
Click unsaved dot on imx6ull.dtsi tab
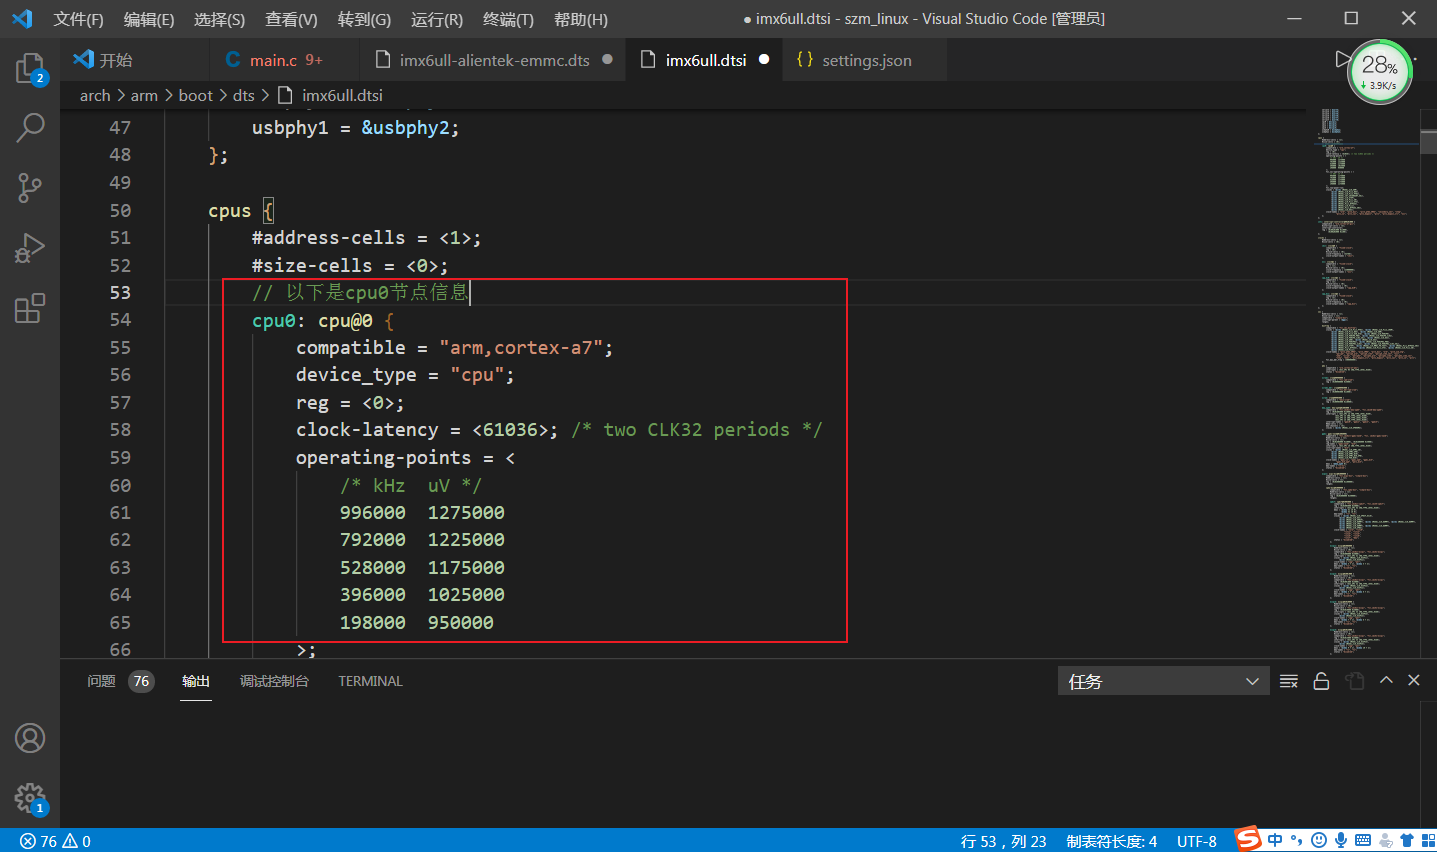tap(764, 60)
